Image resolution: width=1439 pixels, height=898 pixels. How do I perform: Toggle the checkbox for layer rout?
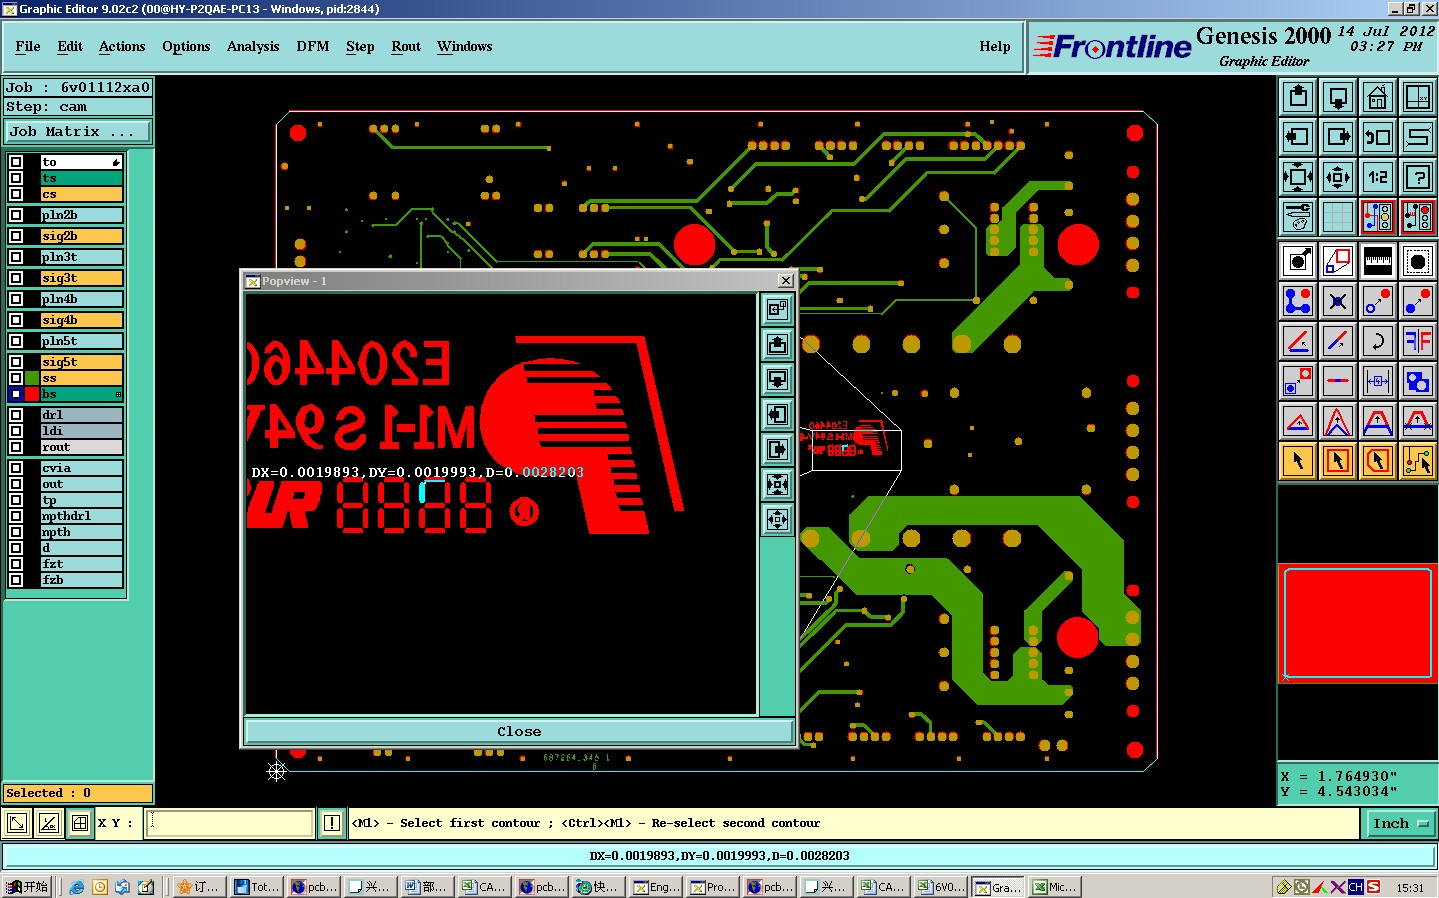16,447
